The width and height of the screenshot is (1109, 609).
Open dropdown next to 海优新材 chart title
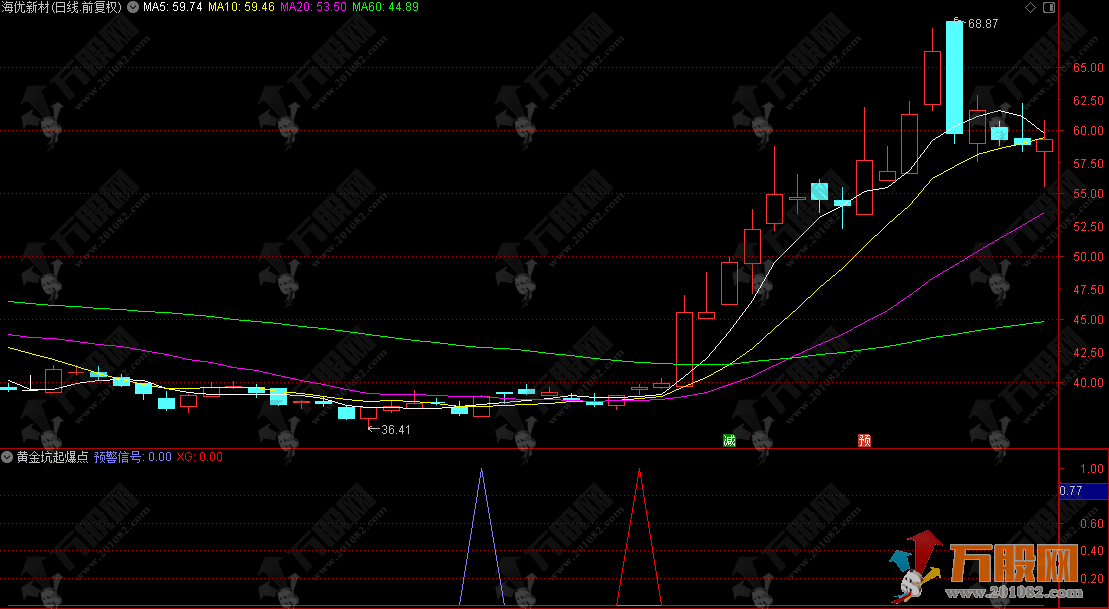pyautogui.click(x=132, y=7)
